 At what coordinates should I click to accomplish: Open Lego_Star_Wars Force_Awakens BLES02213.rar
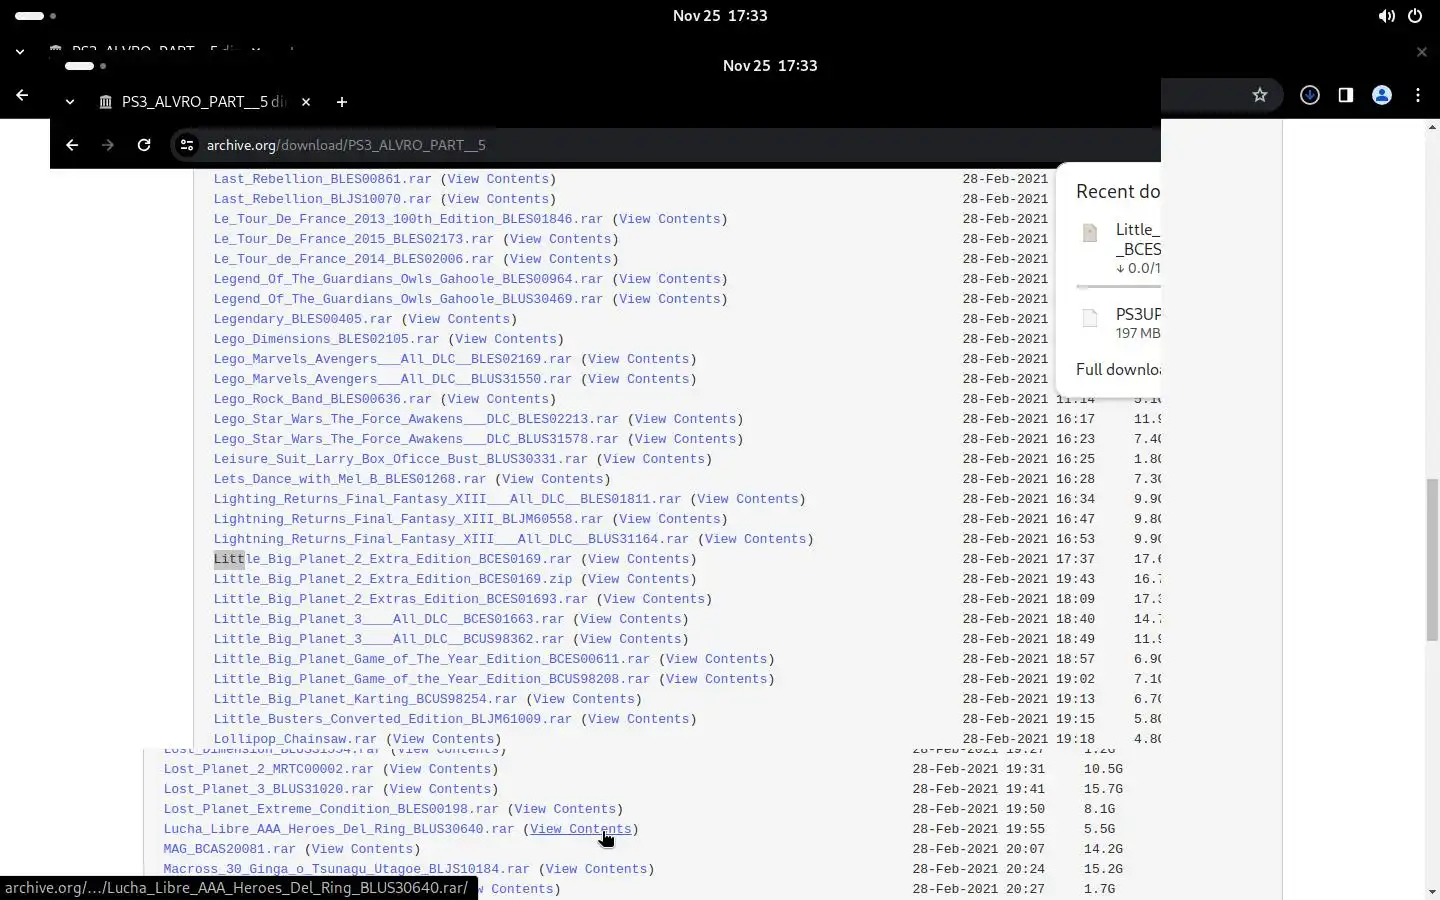[x=416, y=419]
